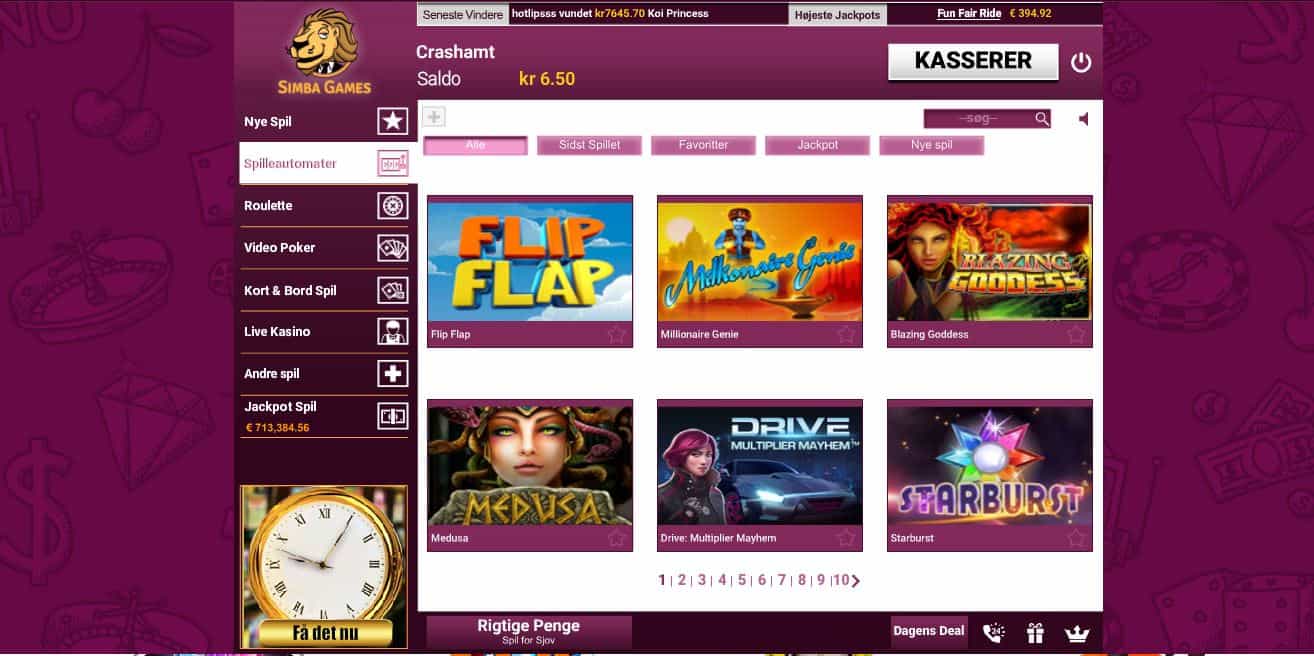Viewport: 1314px width, 656px height.
Task: Open the crown VIP icon
Action: (1076, 632)
